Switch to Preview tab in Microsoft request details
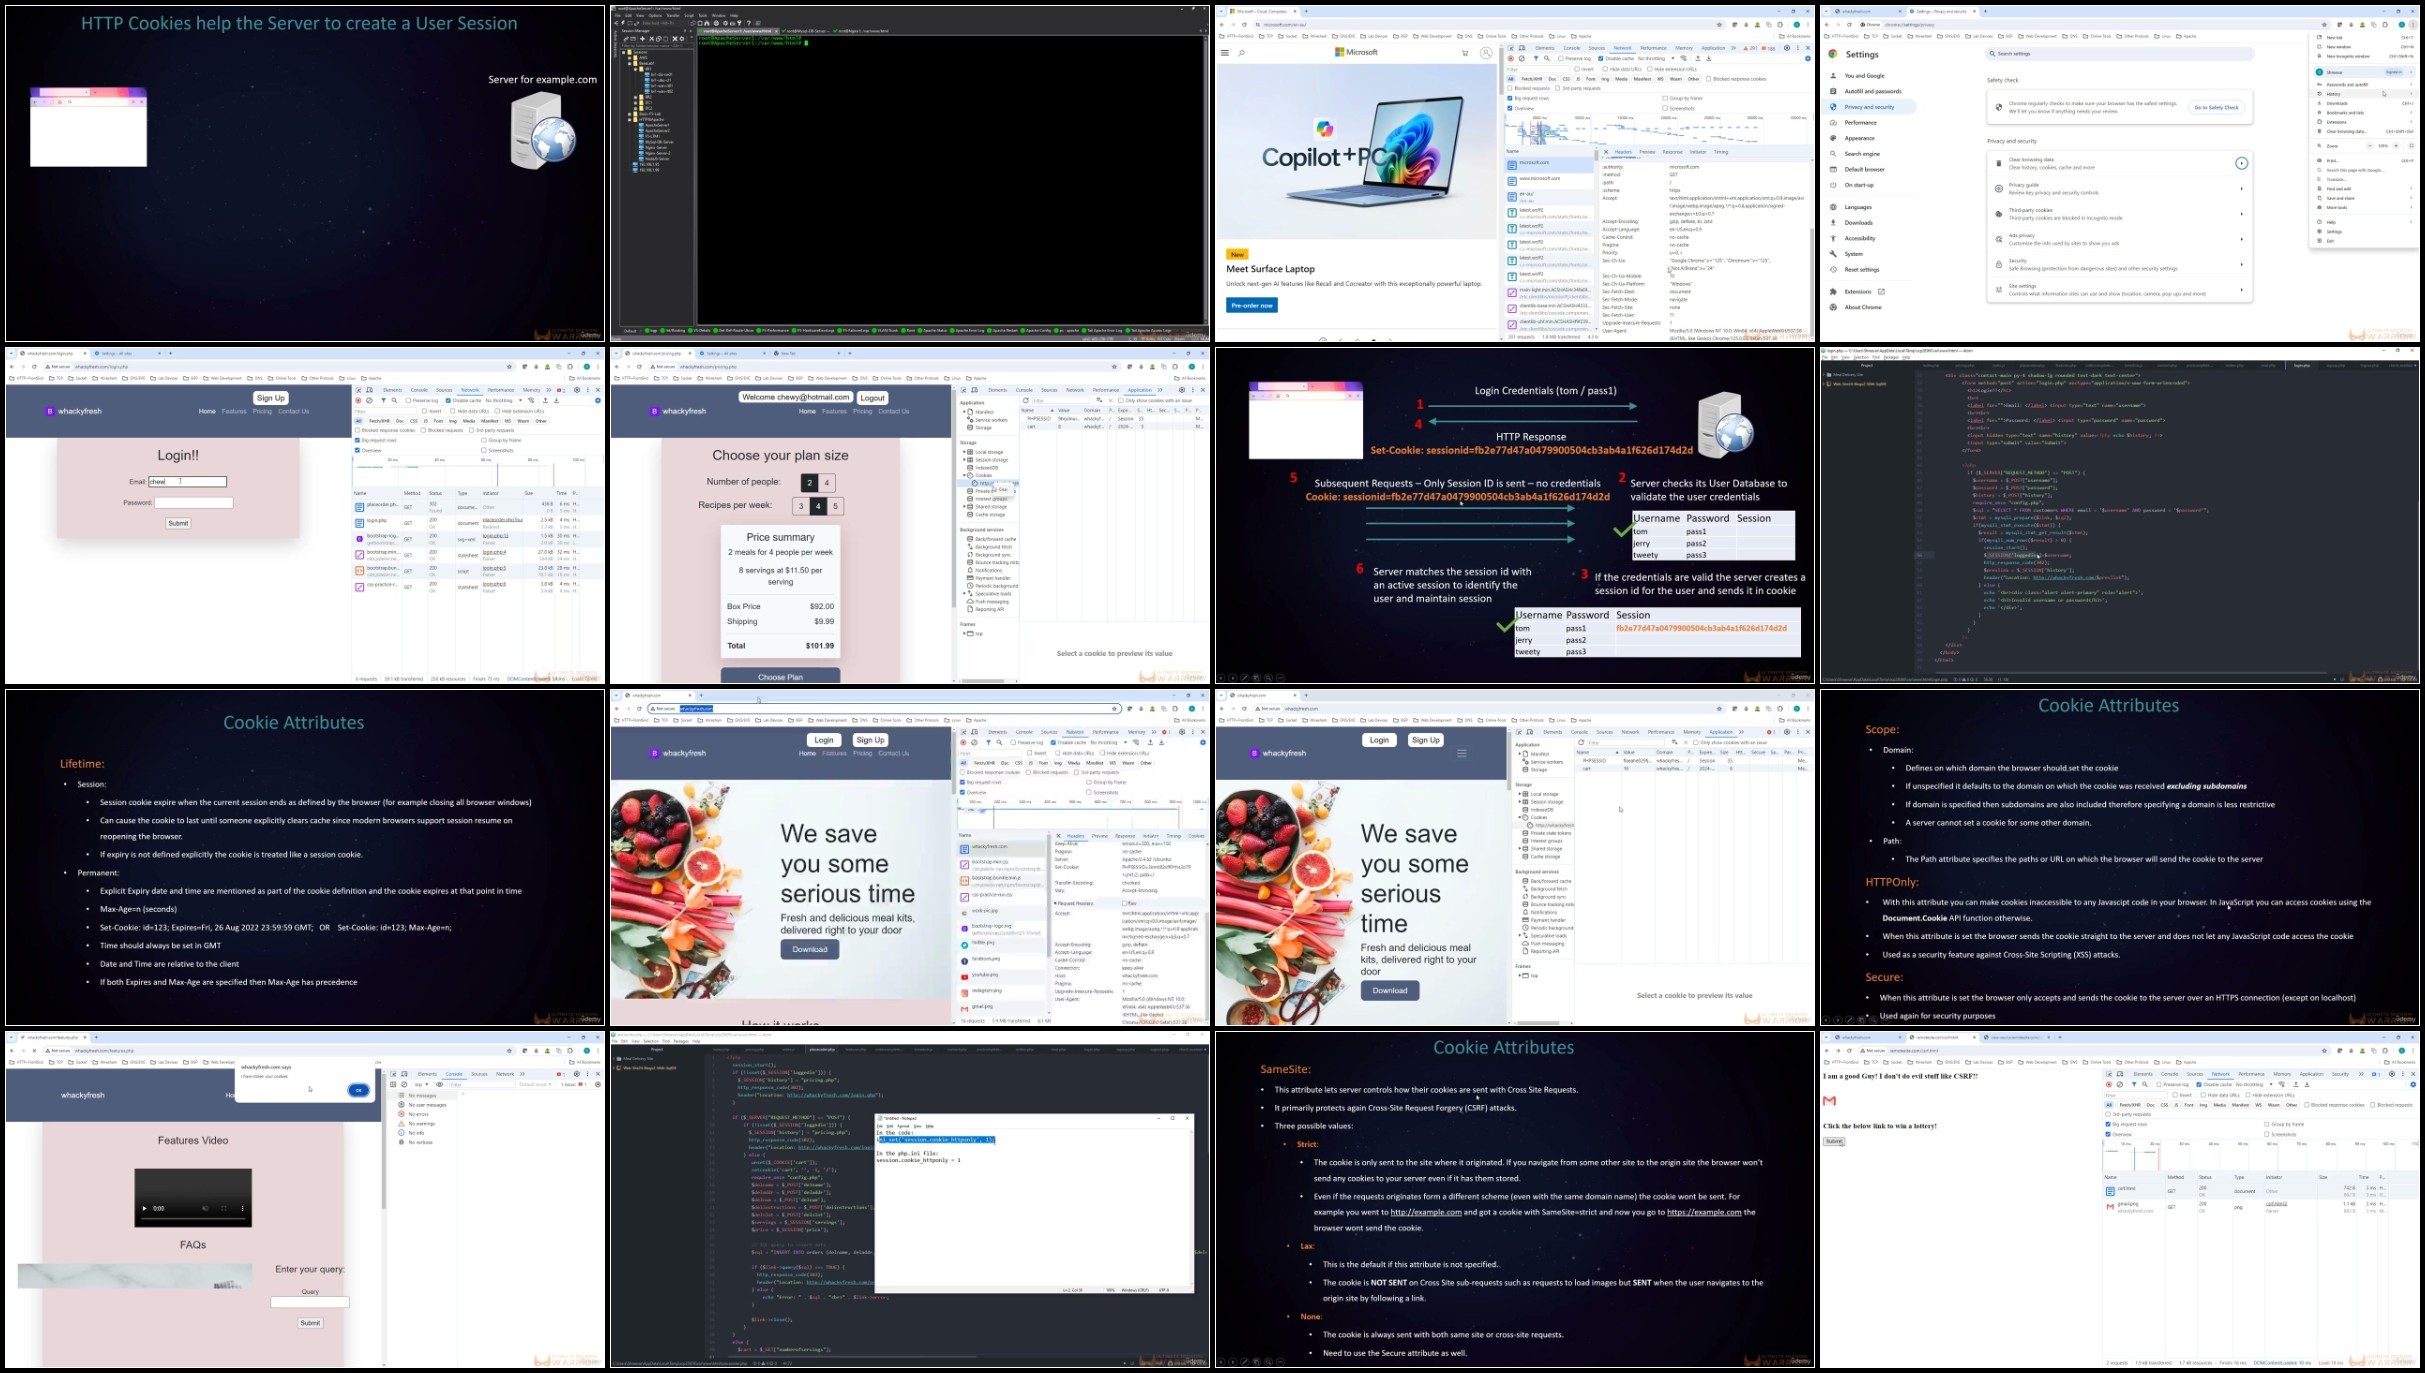Screen dimensions: 2425x1373 coord(1647,152)
